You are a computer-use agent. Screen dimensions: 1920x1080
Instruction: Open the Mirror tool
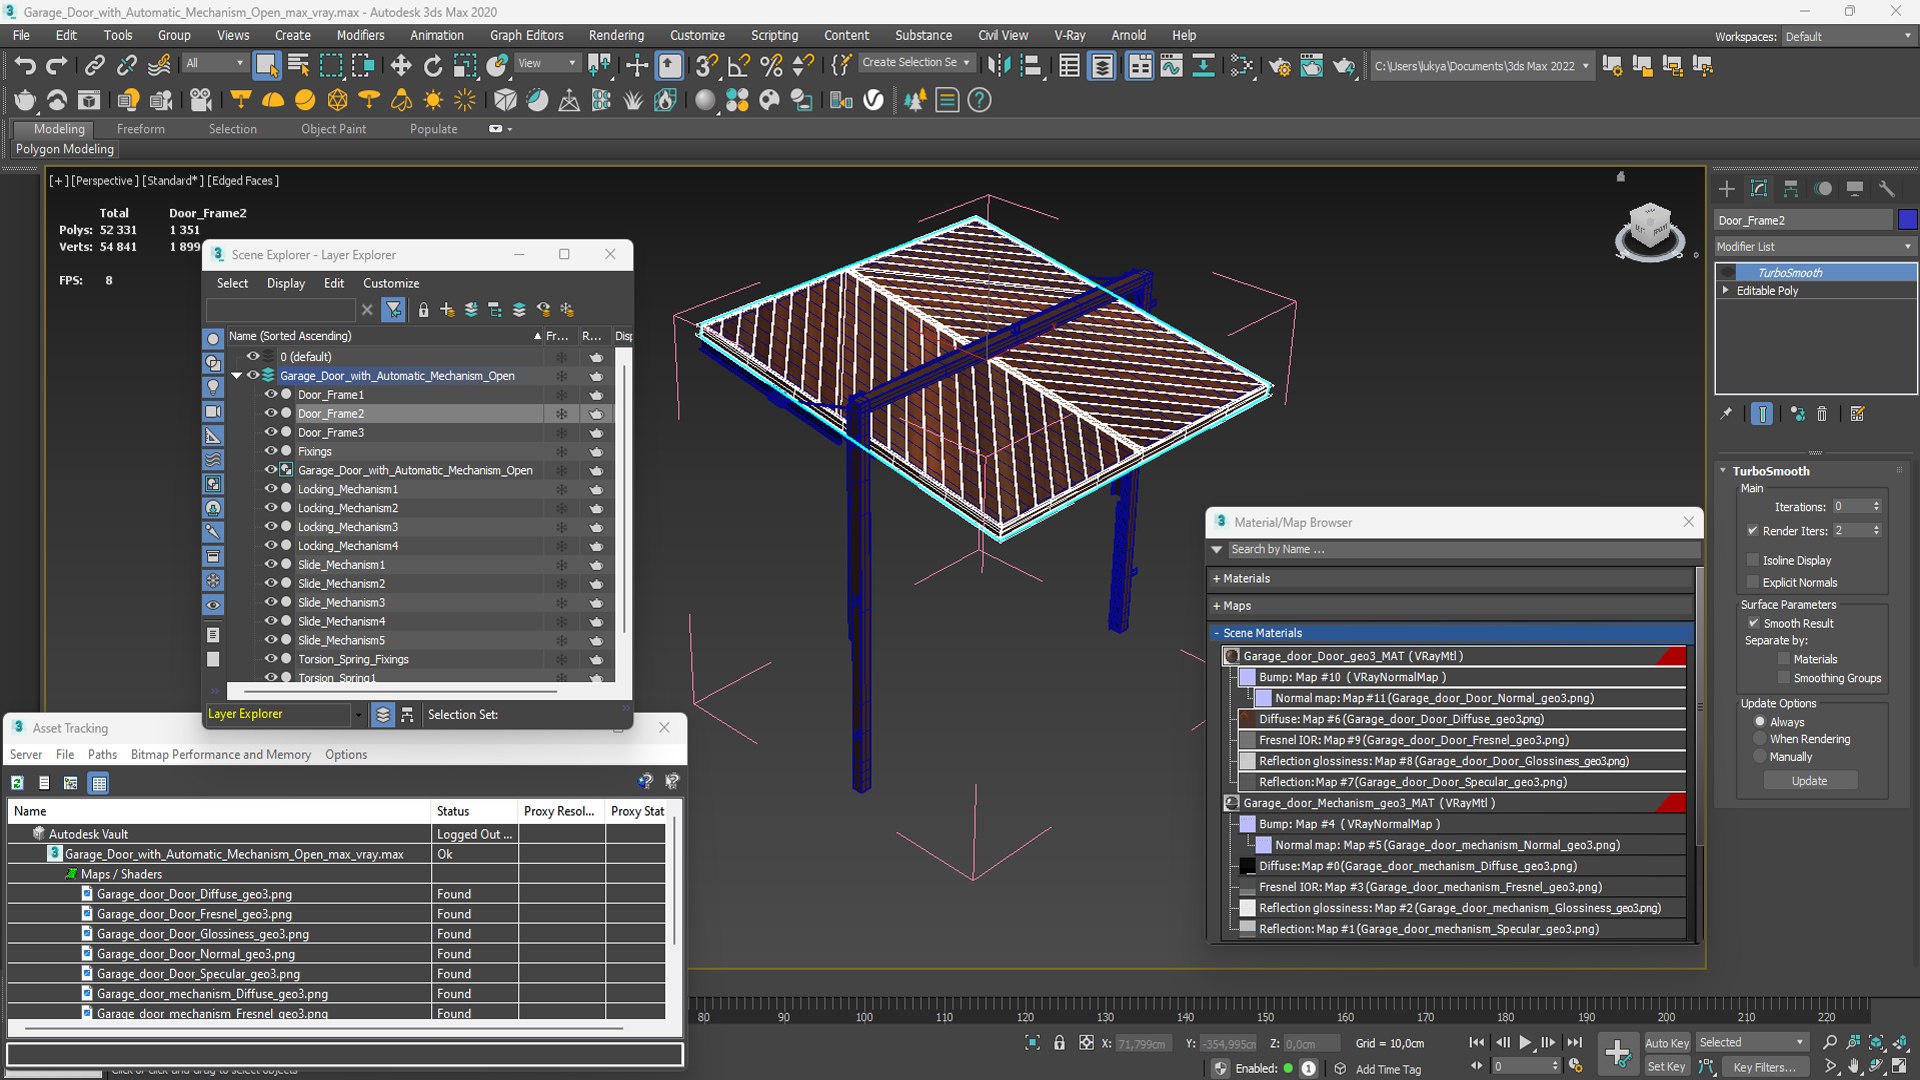(x=998, y=66)
